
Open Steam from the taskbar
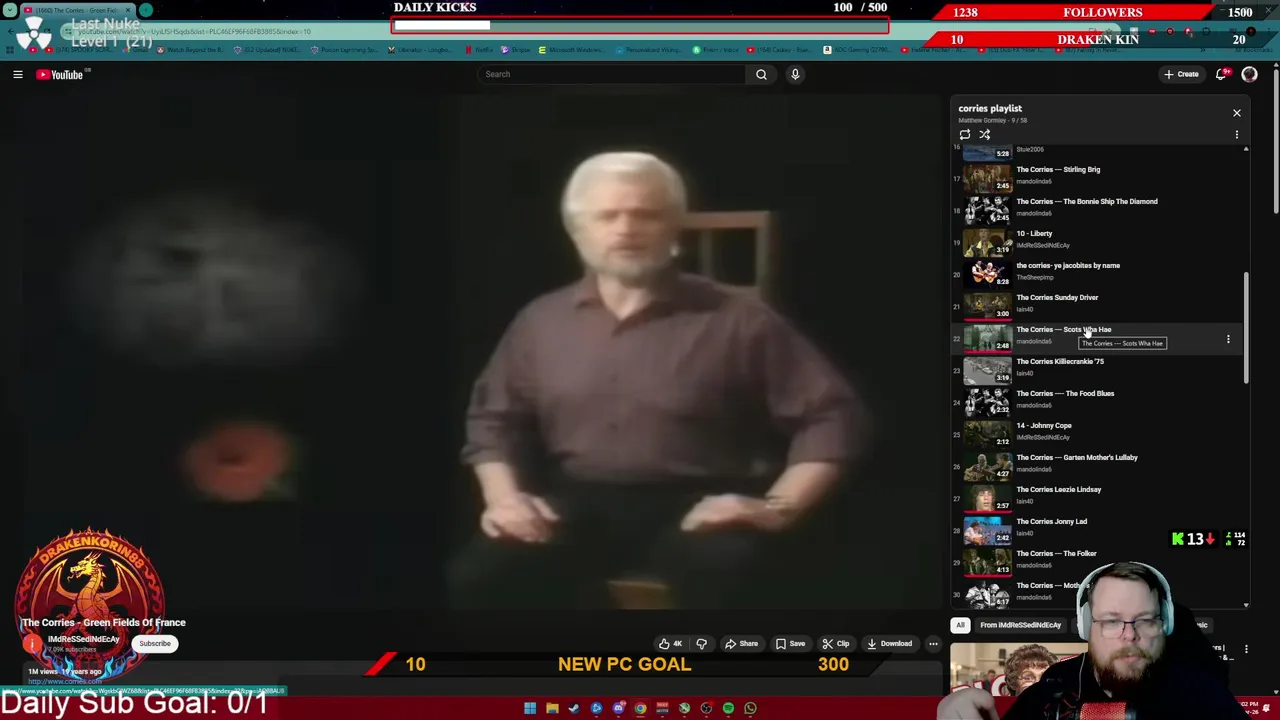click(x=574, y=708)
